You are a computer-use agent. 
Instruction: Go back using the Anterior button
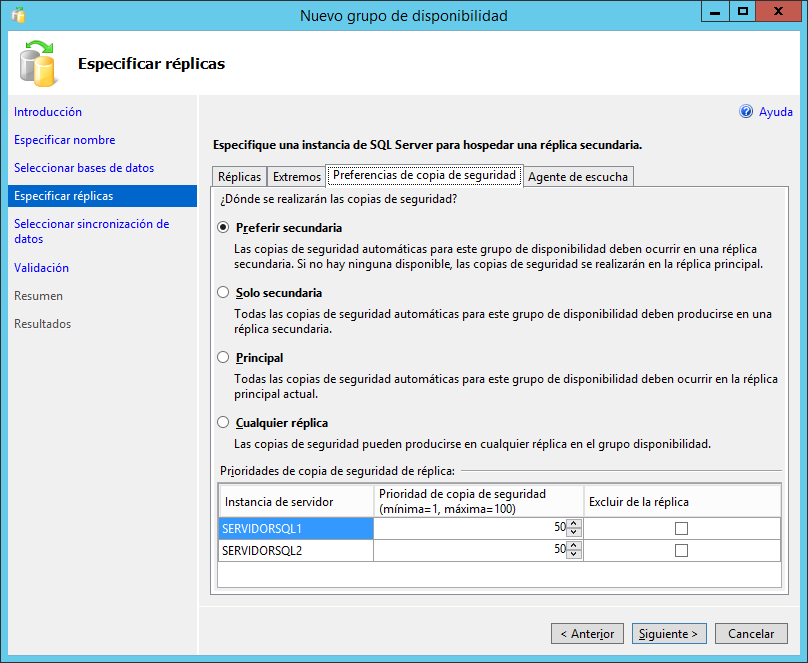[587, 633]
